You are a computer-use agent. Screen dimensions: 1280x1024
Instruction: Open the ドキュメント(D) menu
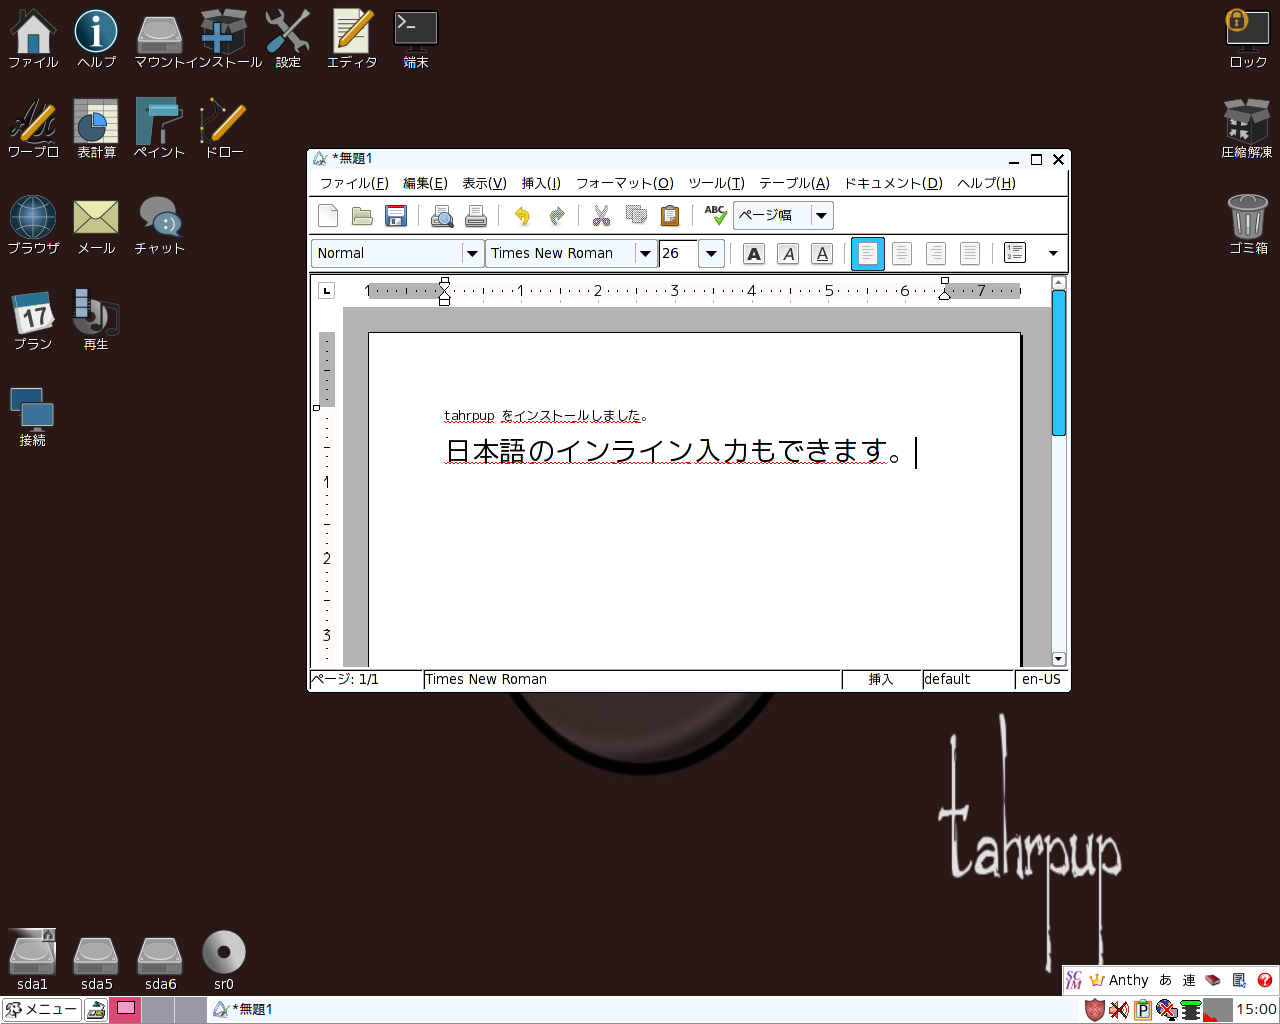coord(893,183)
